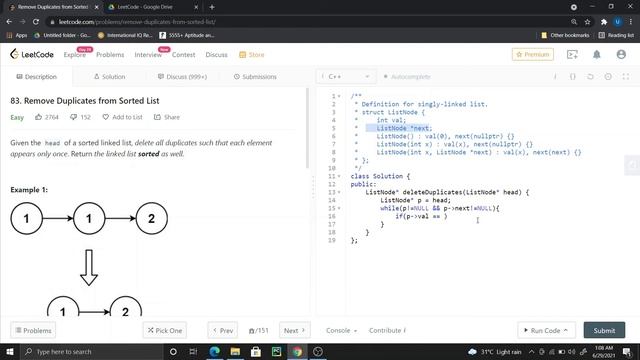Open a new browser tab
Screen dimensions: 640x360
coord(212,7)
